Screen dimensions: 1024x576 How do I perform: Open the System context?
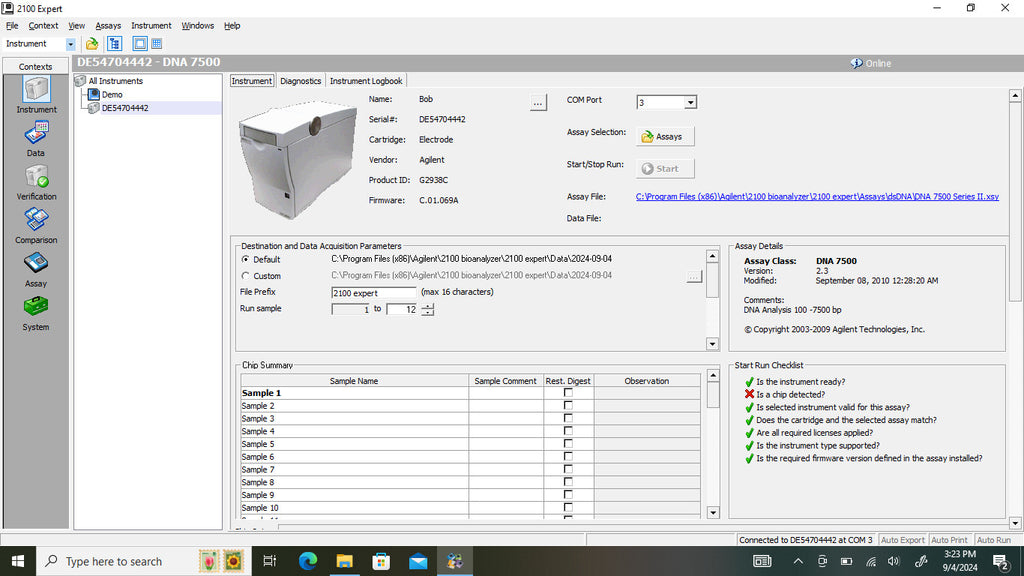coord(36,313)
